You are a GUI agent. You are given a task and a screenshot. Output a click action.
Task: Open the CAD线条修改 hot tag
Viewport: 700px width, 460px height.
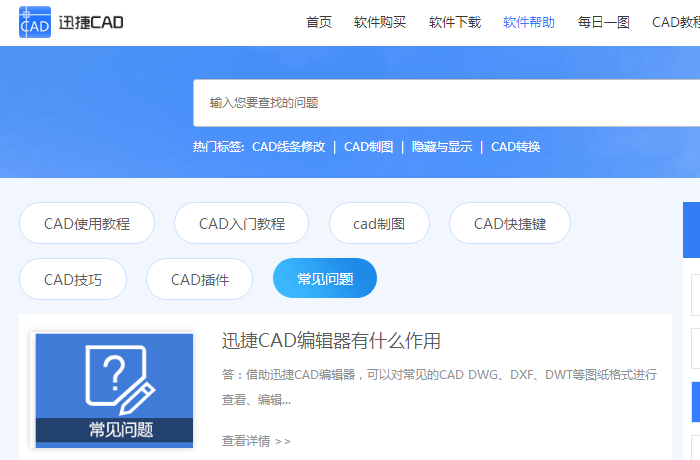(288, 147)
